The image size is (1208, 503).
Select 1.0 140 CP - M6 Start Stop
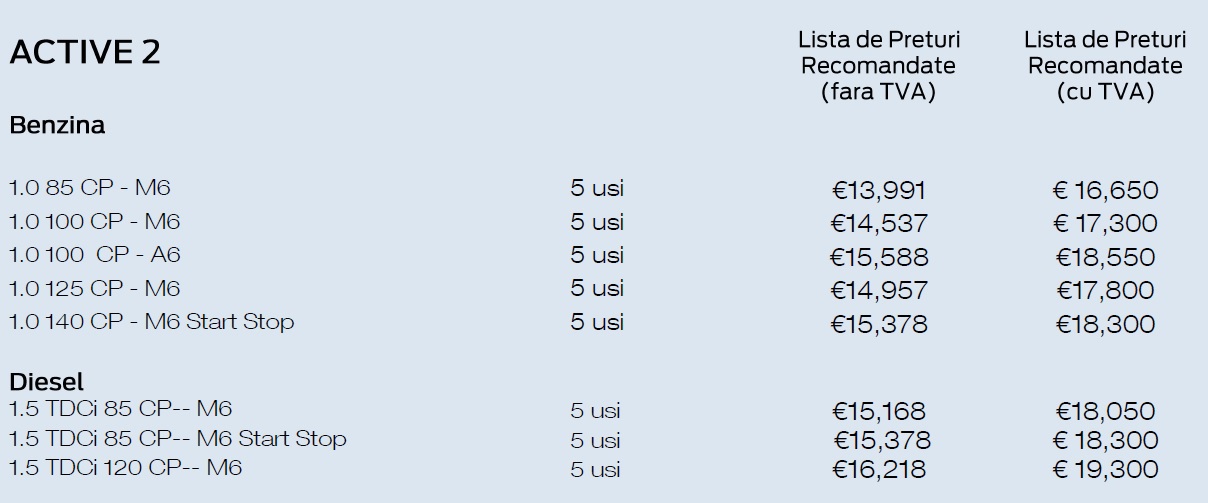(x=151, y=322)
